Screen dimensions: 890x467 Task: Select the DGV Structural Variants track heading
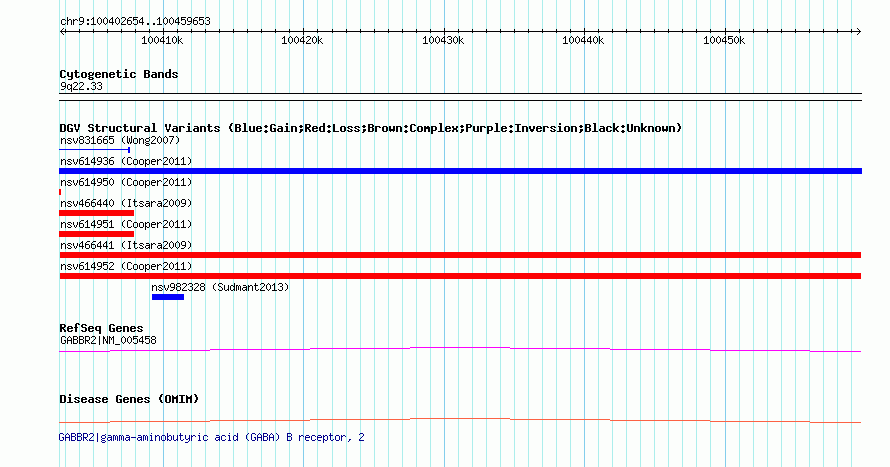point(370,128)
